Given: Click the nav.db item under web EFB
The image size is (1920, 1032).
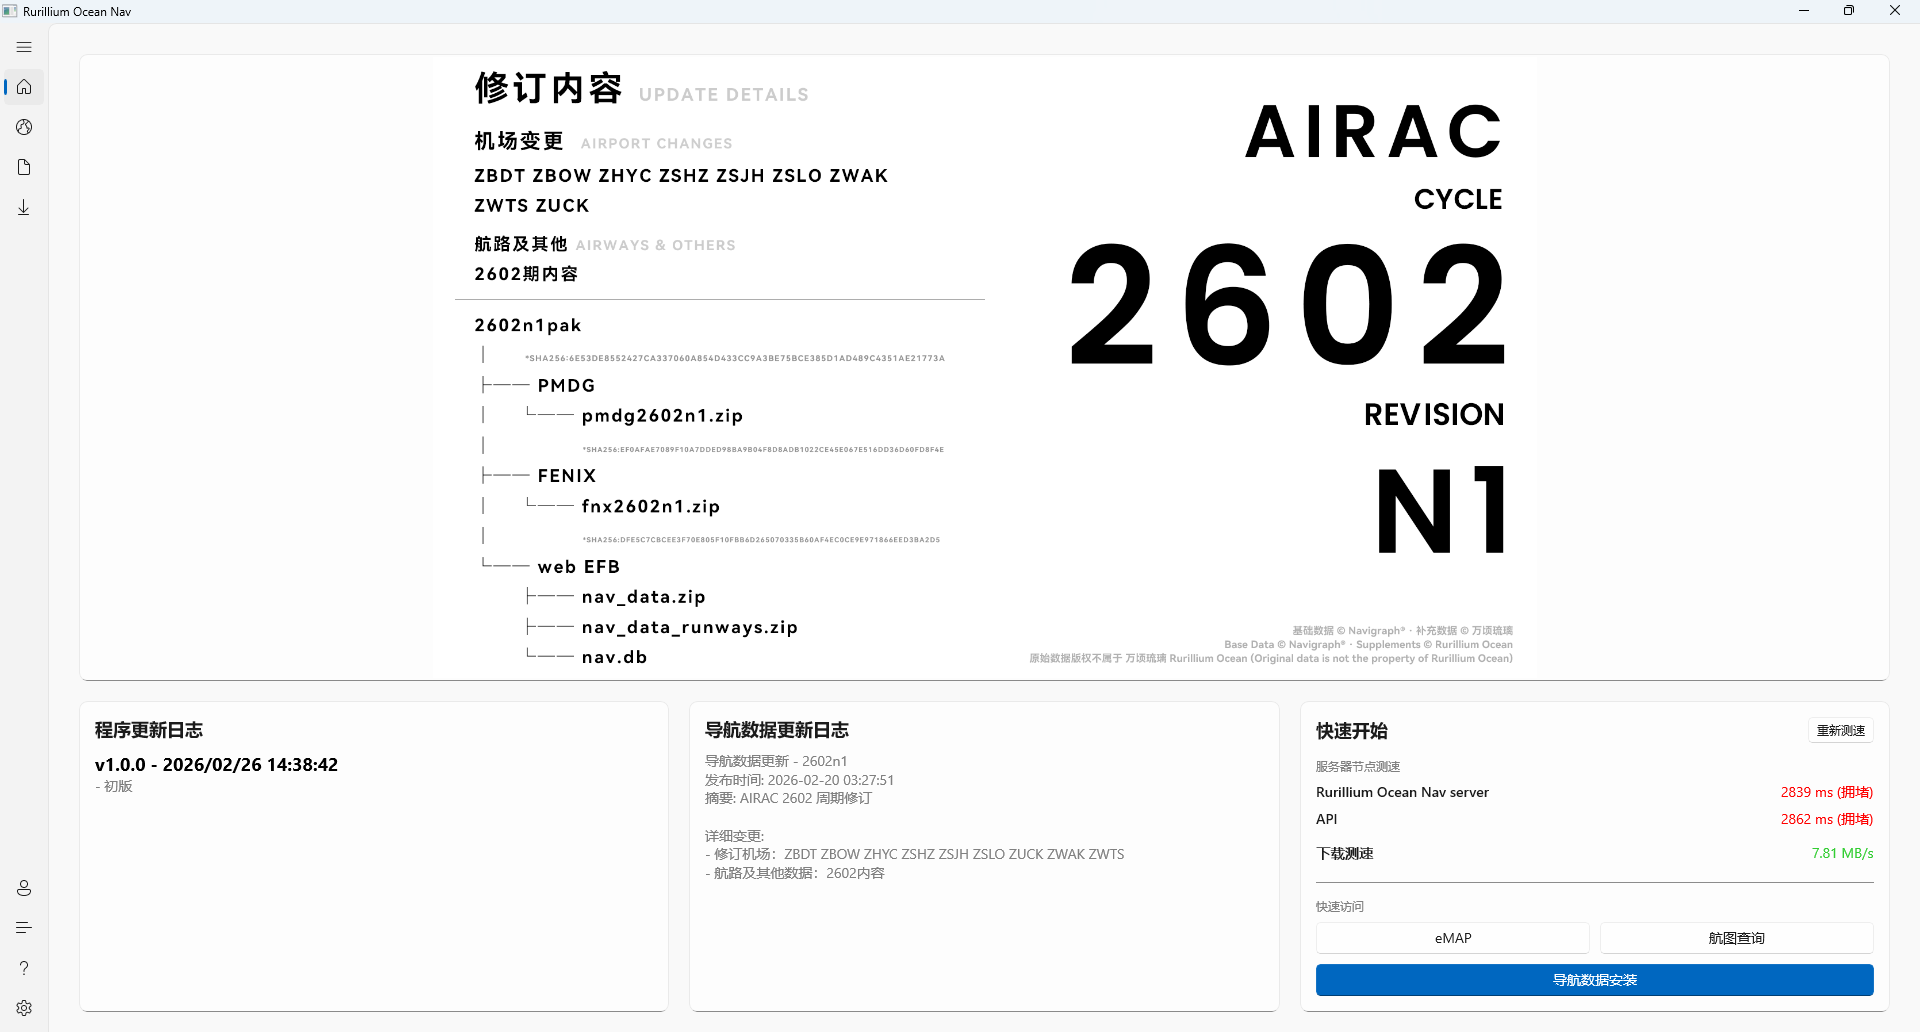Looking at the screenshot, I should coord(613,657).
